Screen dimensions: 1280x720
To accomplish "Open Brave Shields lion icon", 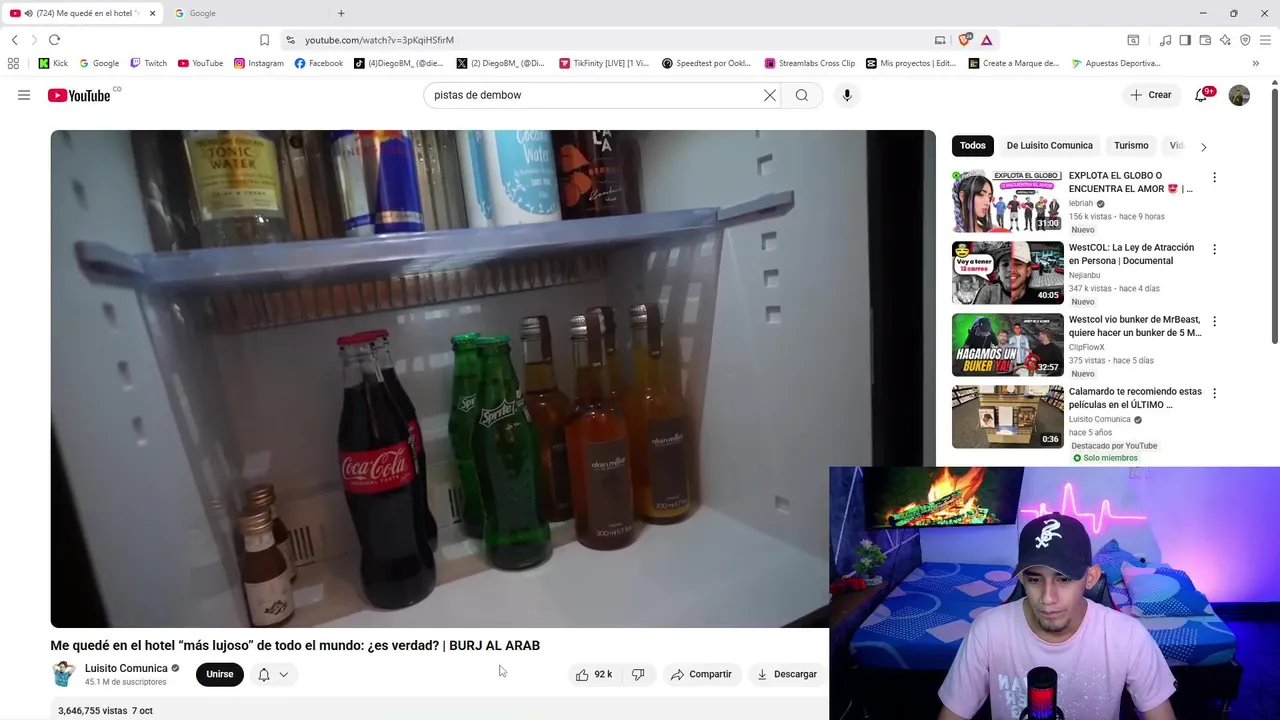I will pos(965,40).
